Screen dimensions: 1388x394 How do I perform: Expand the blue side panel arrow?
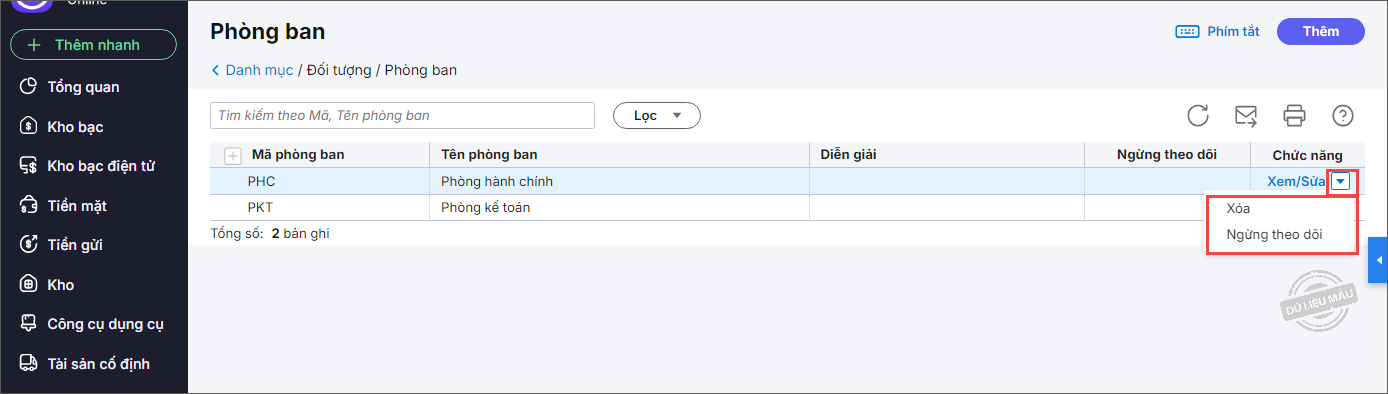click(1378, 261)
